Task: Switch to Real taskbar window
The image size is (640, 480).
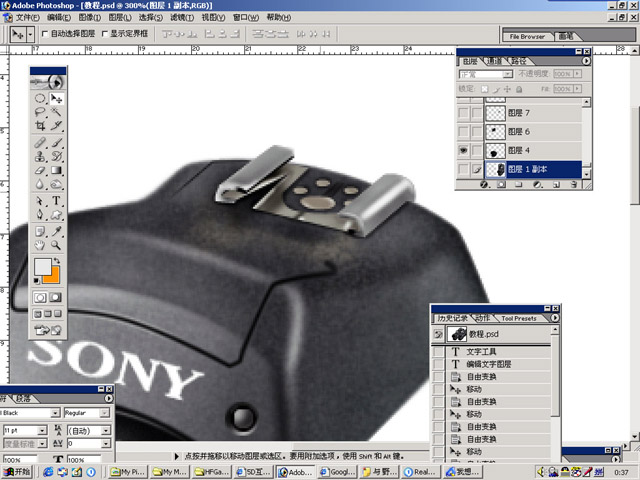Action: [421, 472]
